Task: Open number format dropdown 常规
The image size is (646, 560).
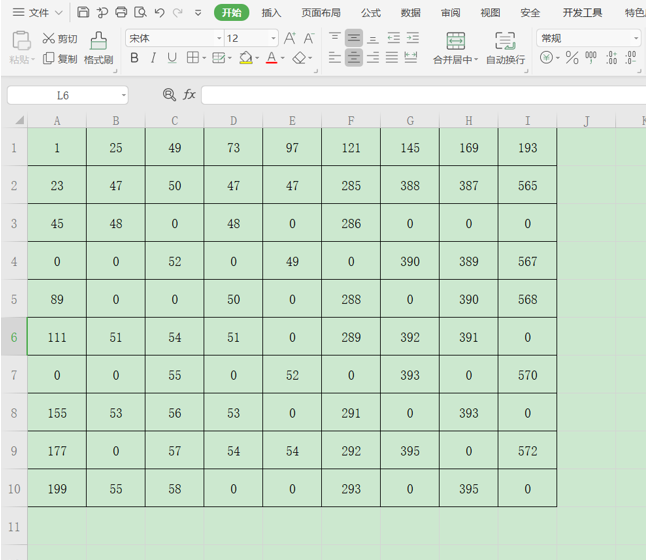Action: coord(636,38)
